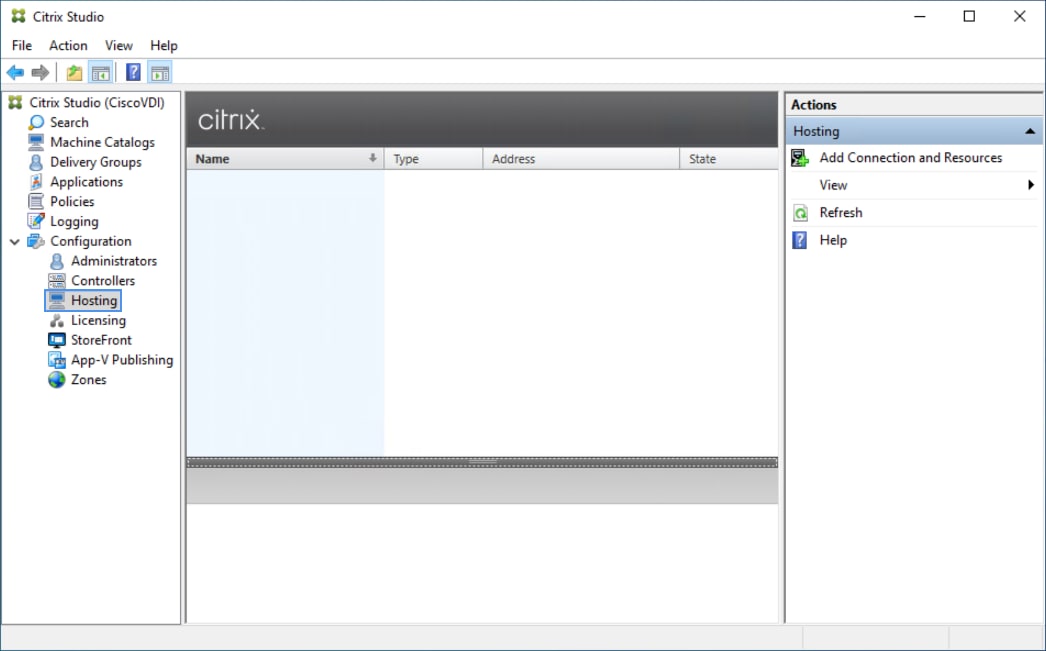Click the Zones globe icon
1046x651 pixels.
click(57, 380)
